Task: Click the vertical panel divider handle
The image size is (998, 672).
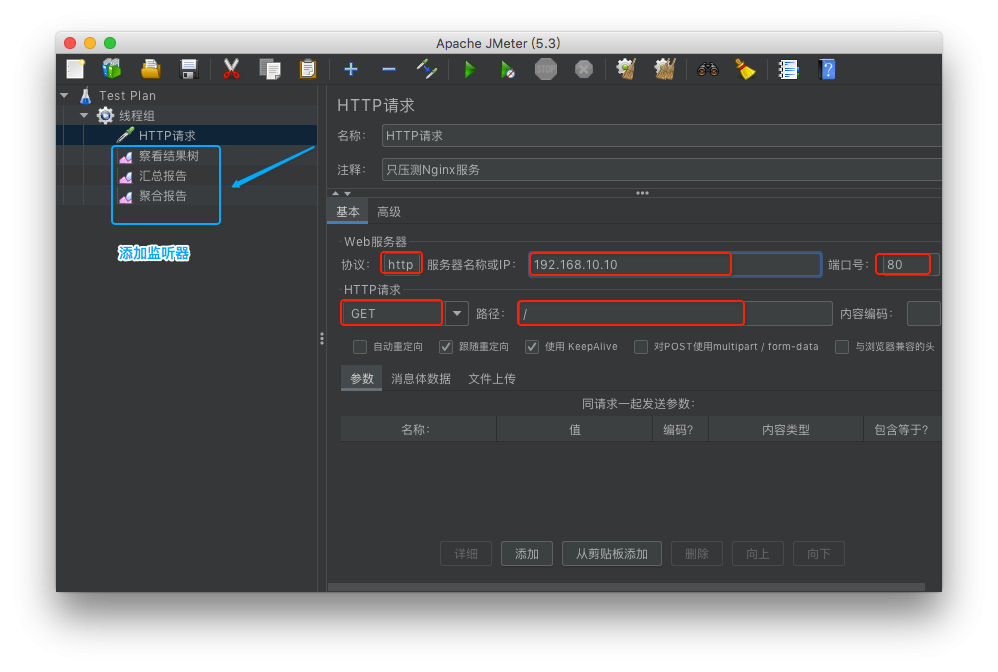Action: tap(321, 338)
